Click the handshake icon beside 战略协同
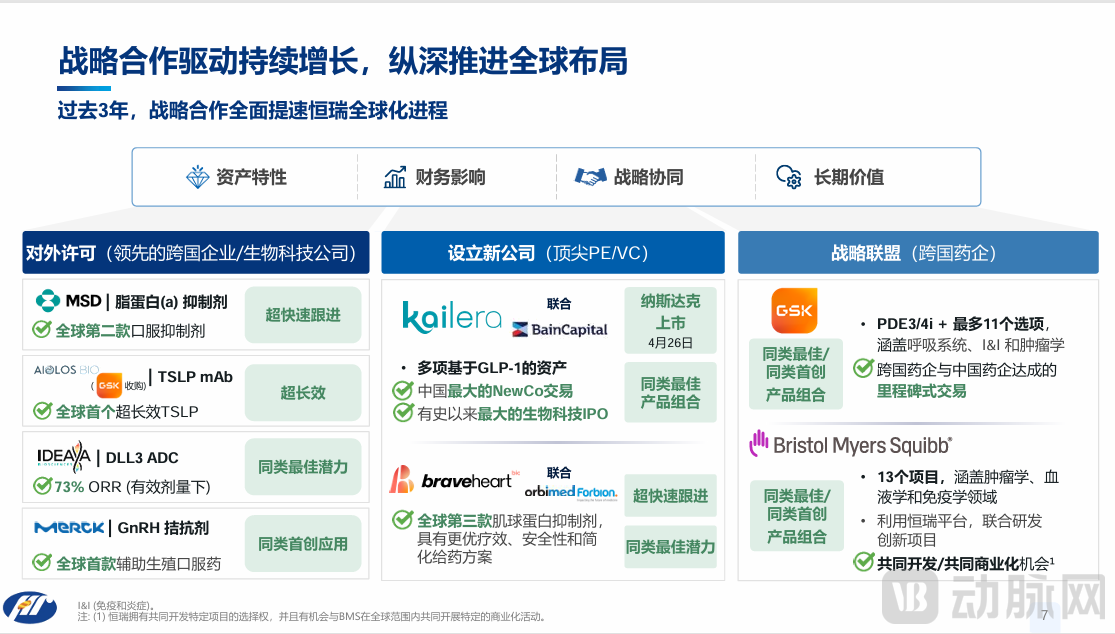 pos(590,177)
